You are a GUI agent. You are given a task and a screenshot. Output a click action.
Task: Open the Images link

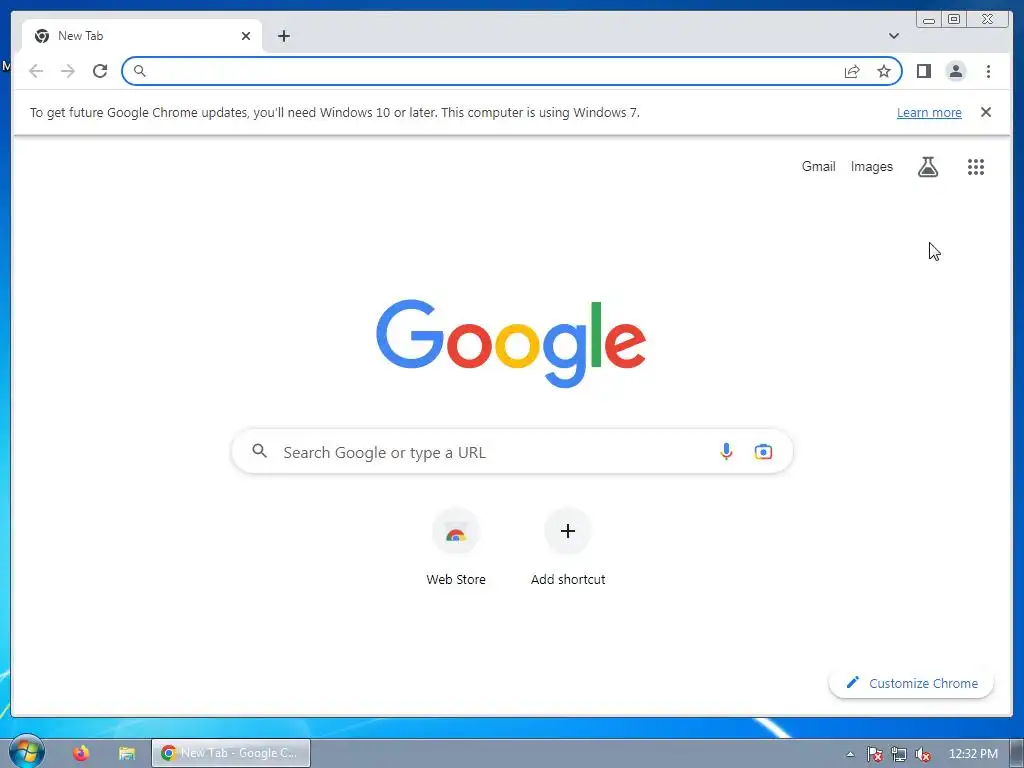click(871, 167)
